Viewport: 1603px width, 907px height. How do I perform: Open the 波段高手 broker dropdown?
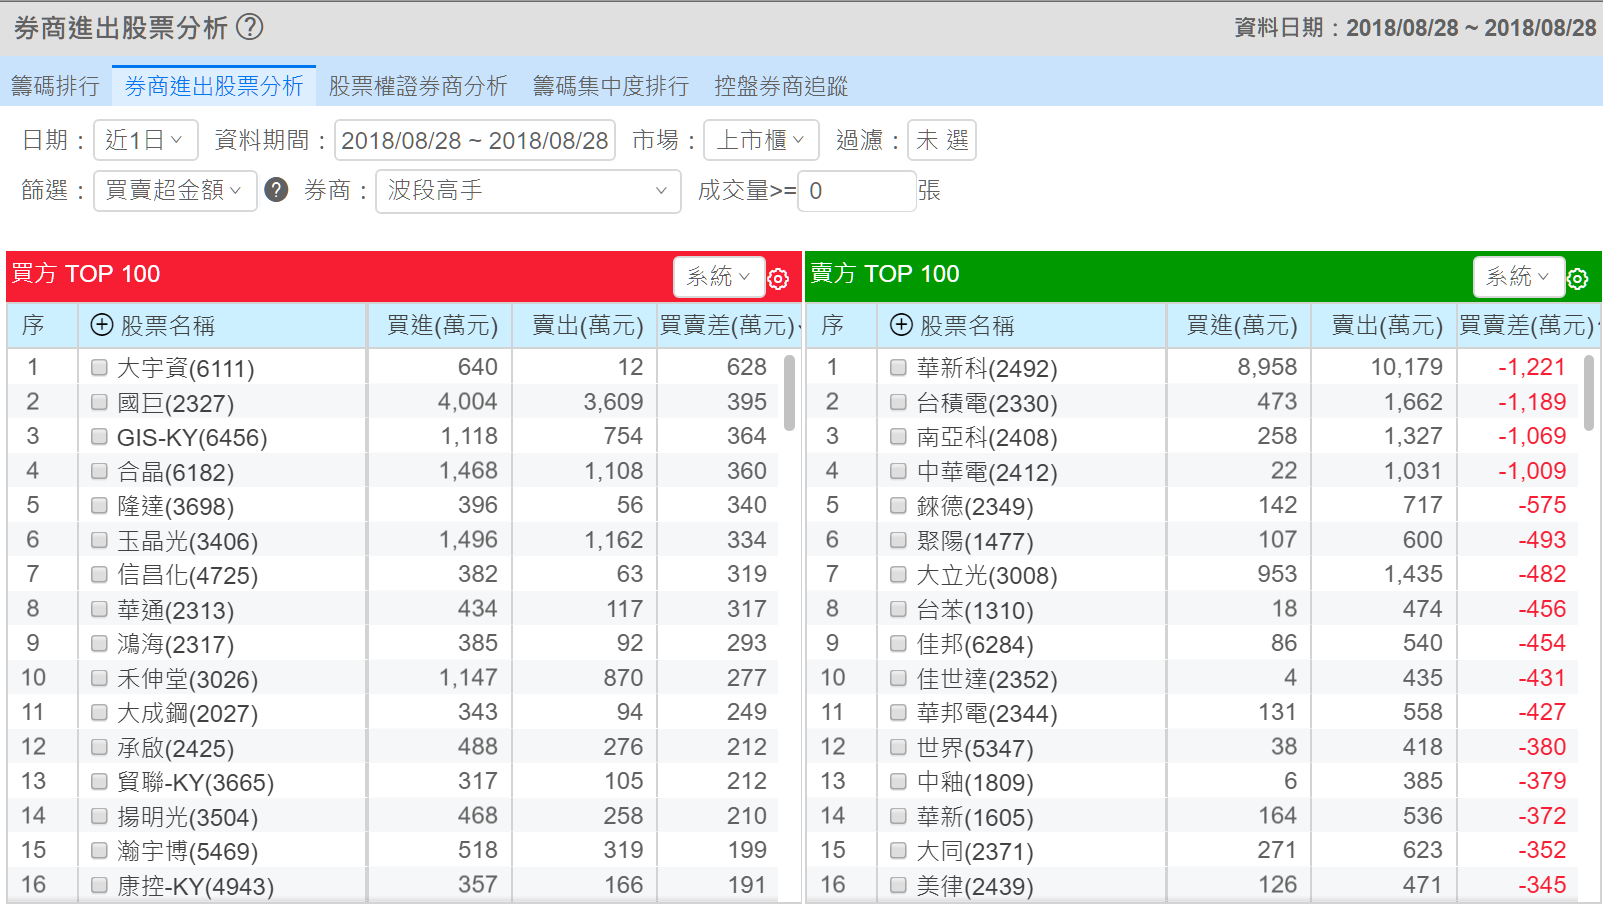527,190
